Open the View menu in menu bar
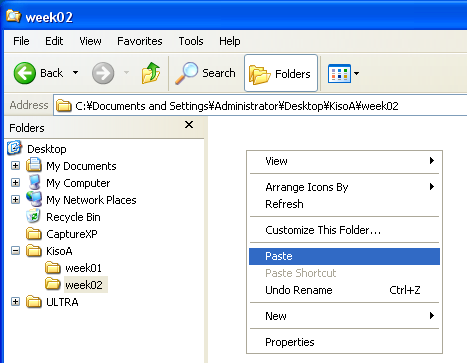 coord(90,41)
